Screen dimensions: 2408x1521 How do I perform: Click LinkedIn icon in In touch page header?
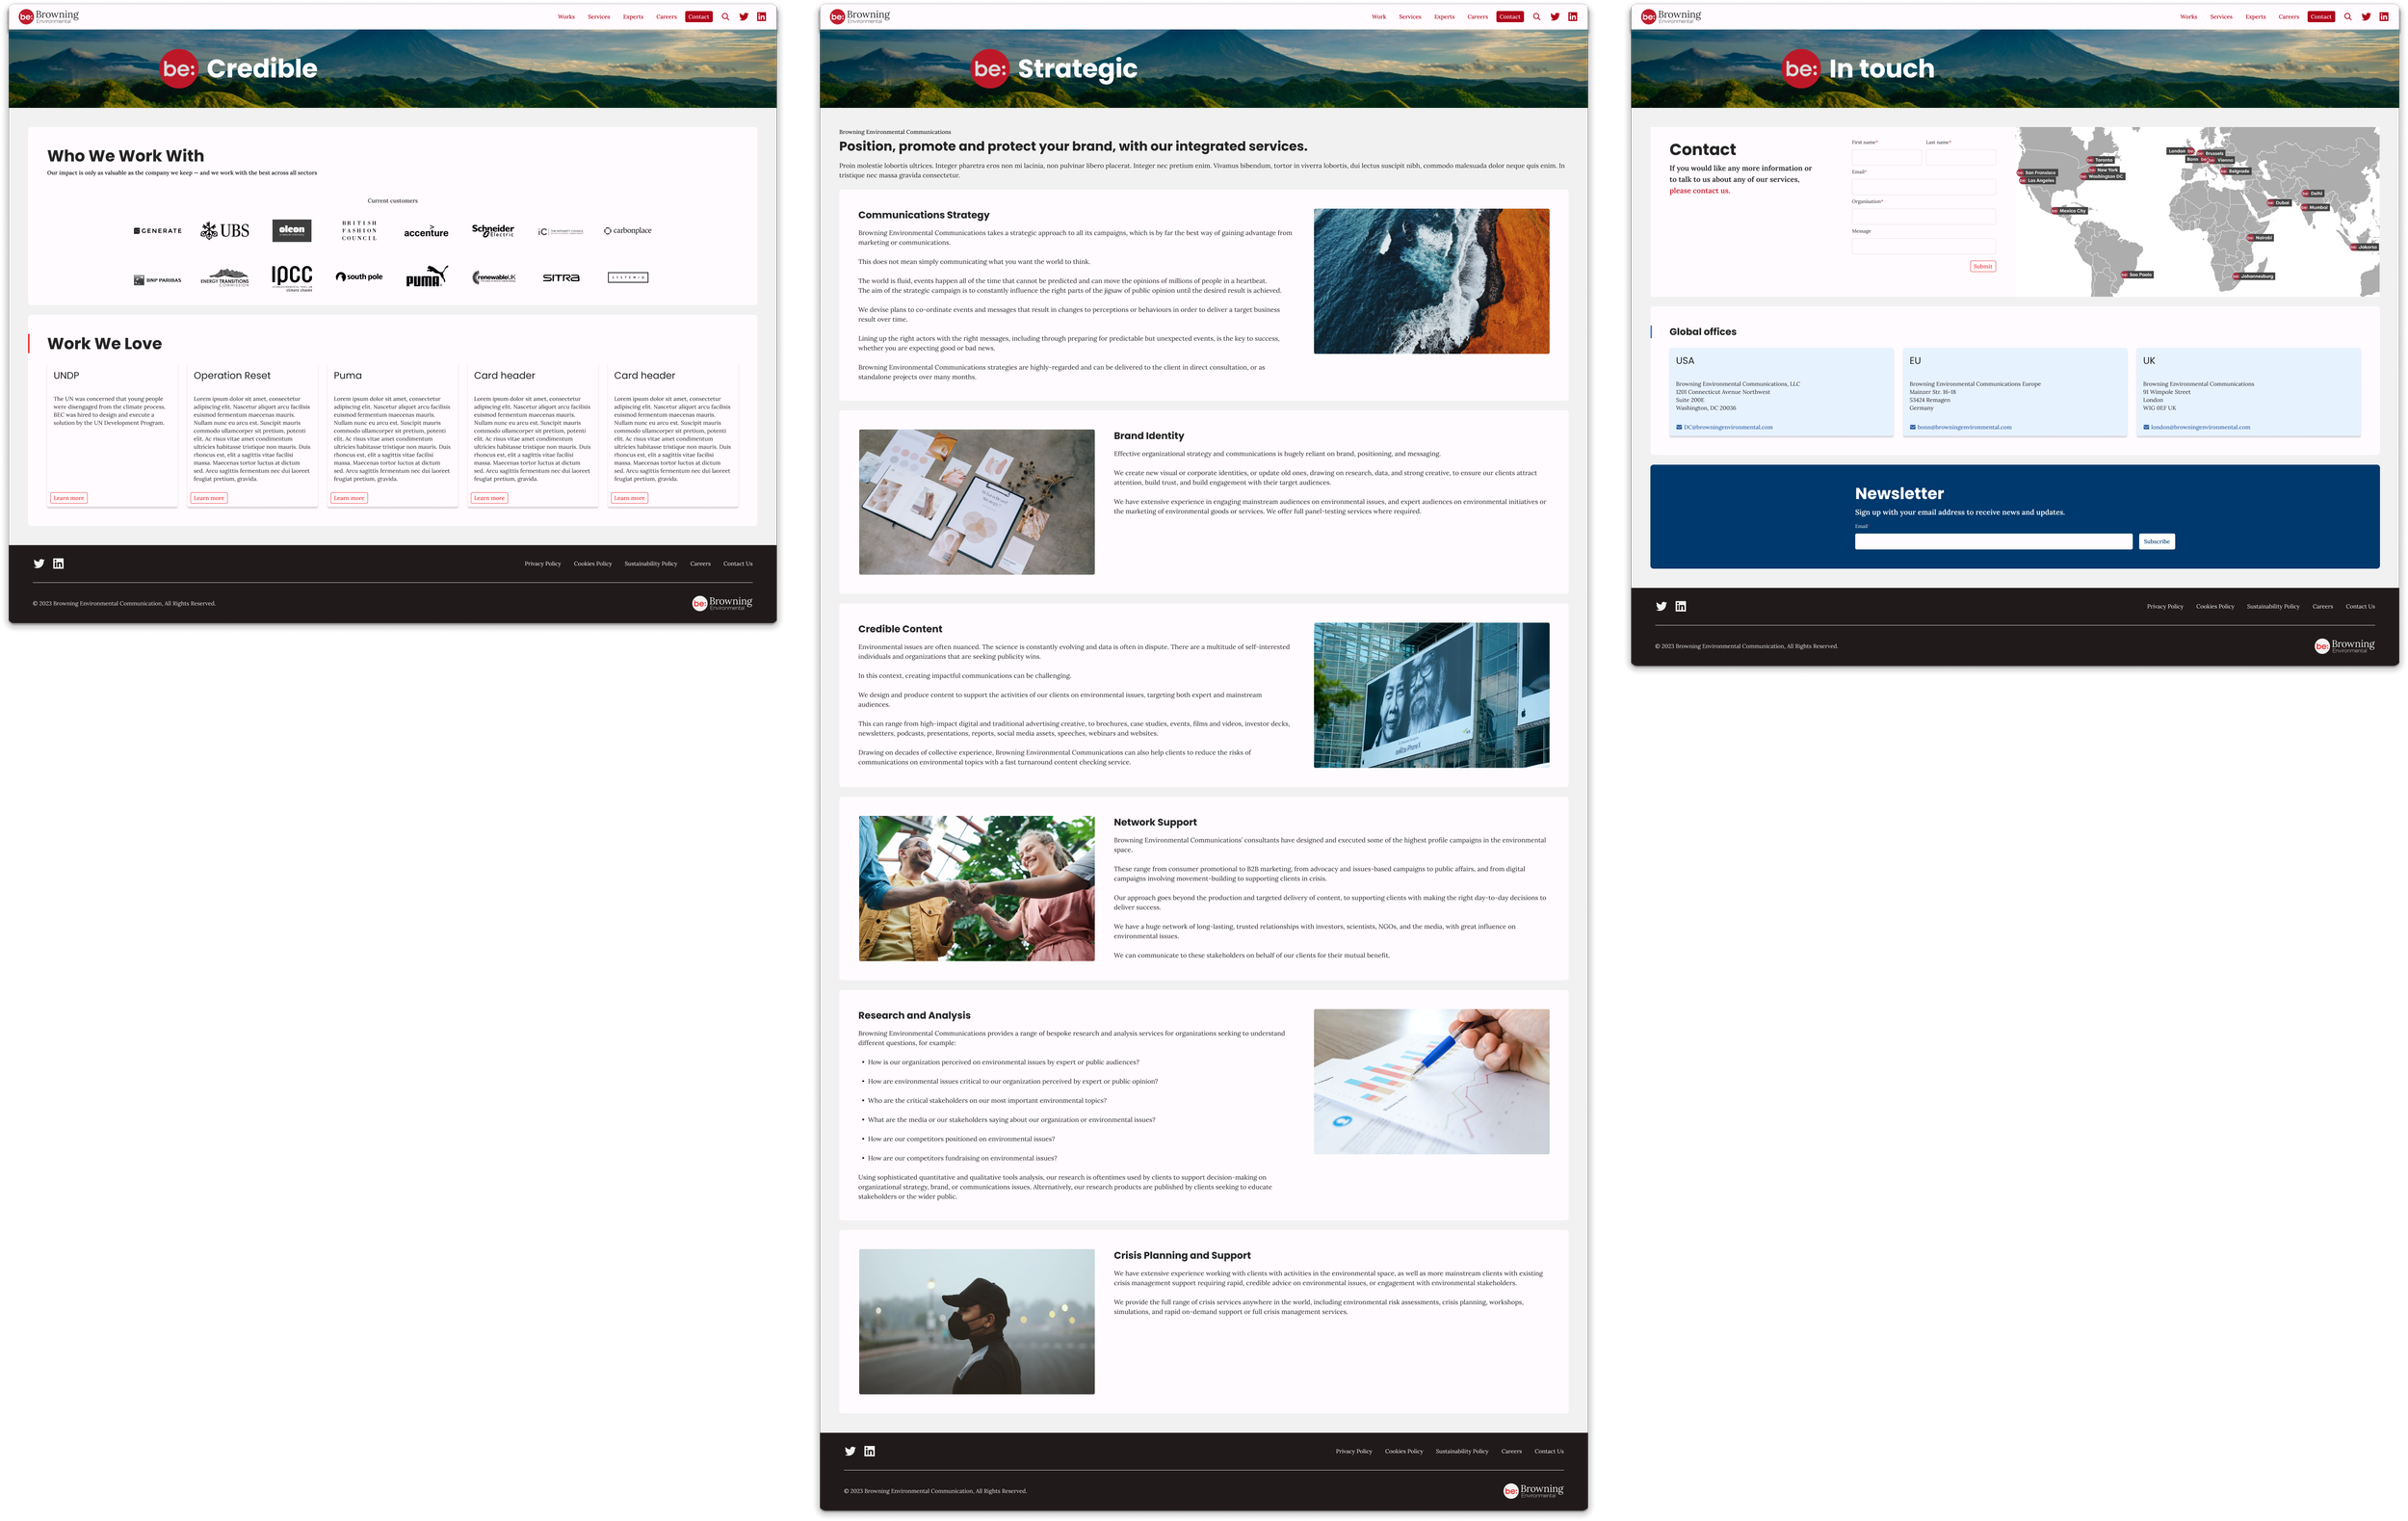(x=2383, y=17)
